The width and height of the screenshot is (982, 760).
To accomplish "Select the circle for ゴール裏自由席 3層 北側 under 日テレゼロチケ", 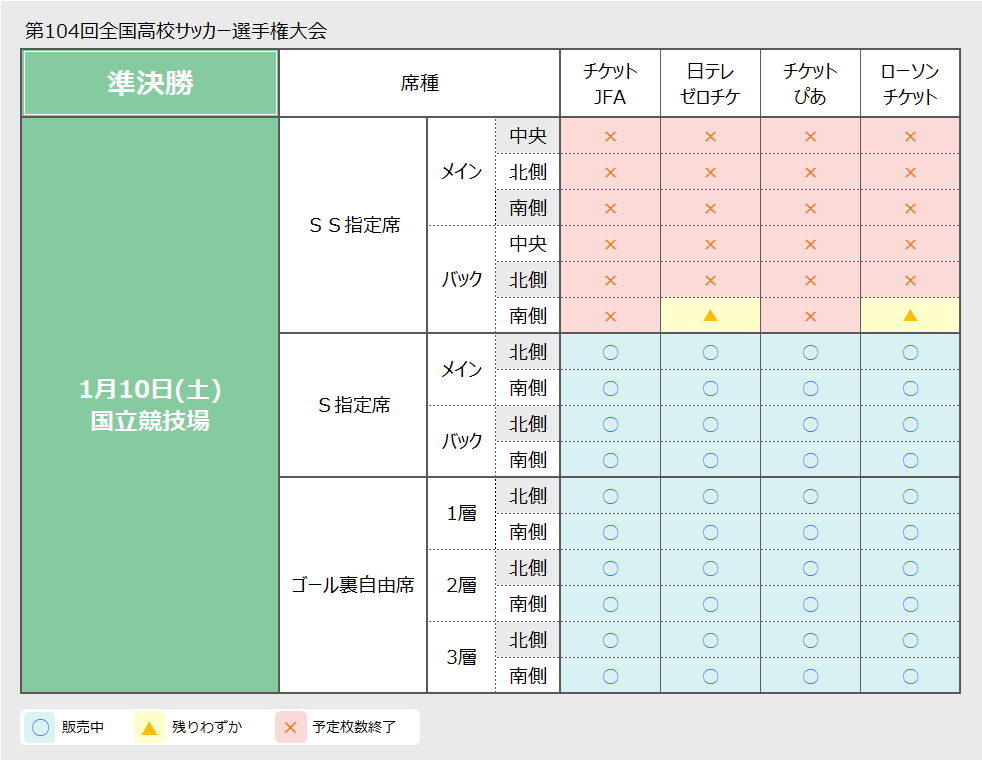I will pos(710,640).
